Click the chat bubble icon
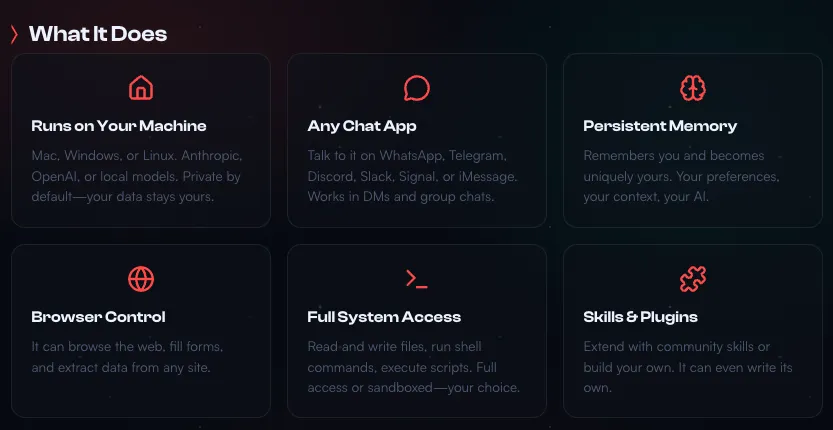This screenshot has height=430, width=833. (x=417, y=88)
